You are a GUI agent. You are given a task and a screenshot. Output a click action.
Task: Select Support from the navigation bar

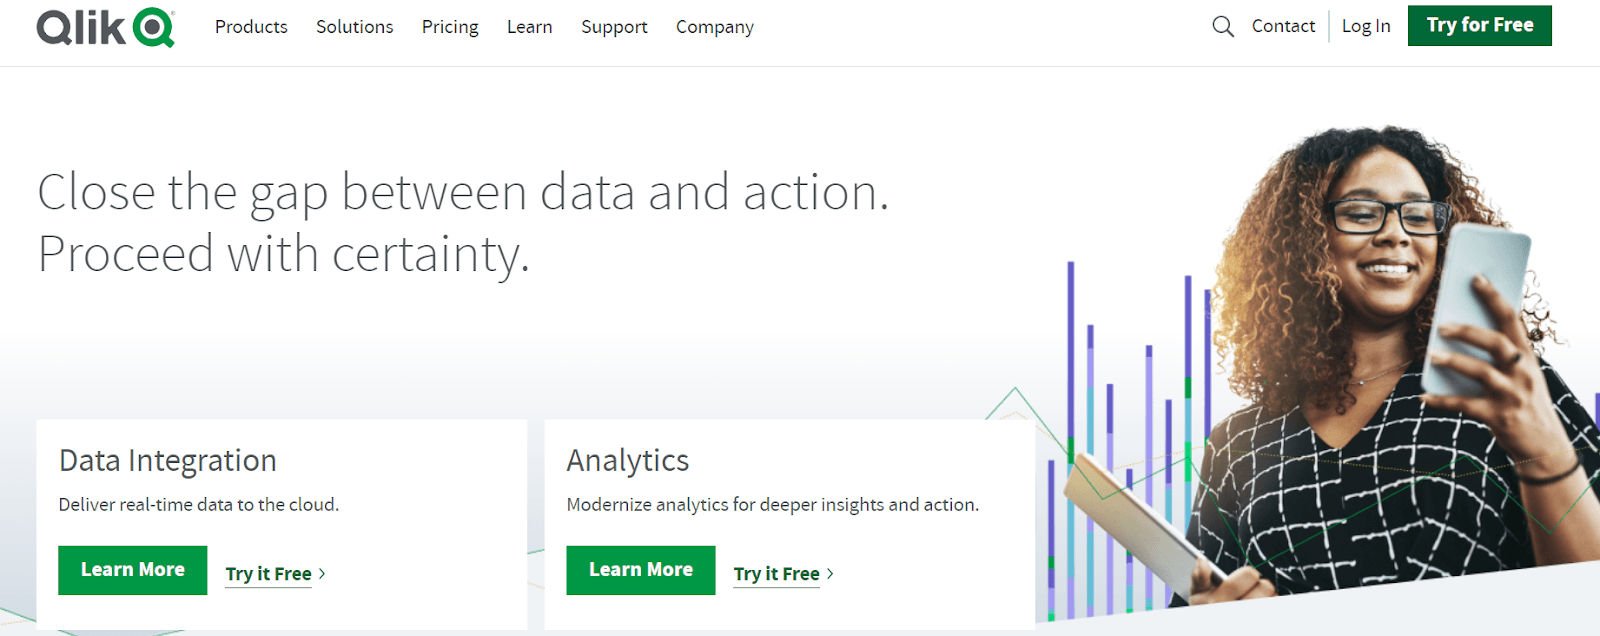(x=614, y=27)
